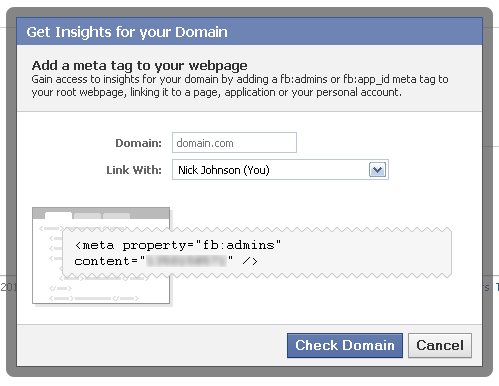Click the content= line of code snippet

(166, 261)
